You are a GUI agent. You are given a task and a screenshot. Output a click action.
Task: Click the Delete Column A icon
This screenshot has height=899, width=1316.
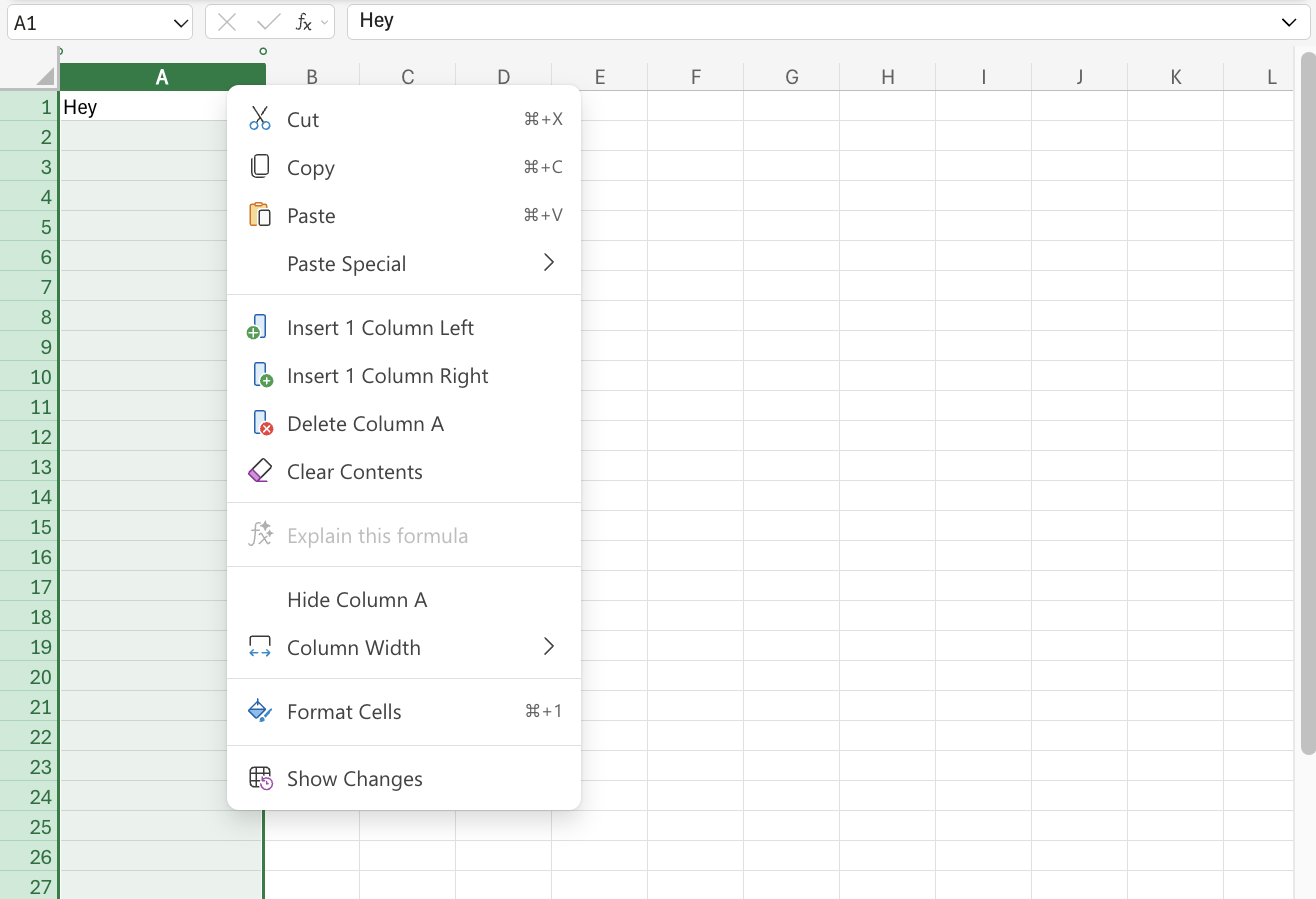pos(261,423)
